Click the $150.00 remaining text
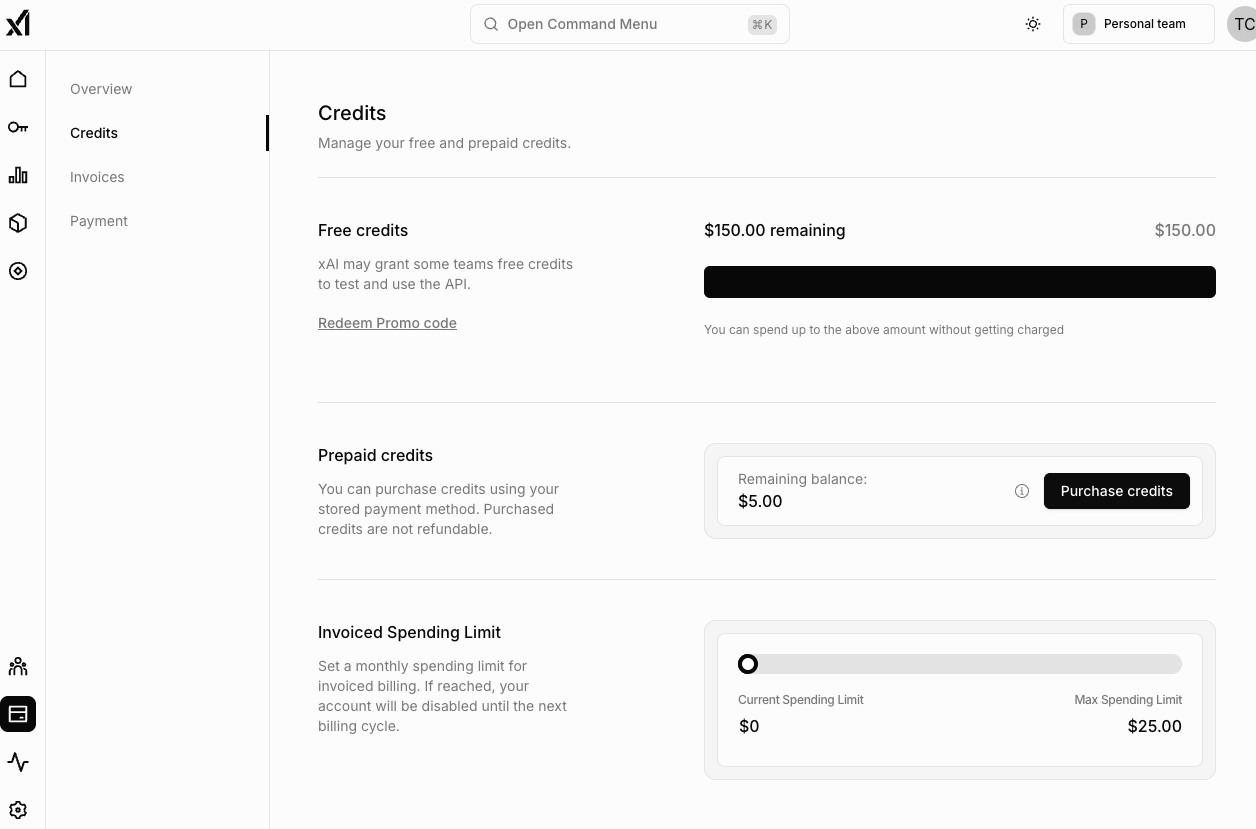Image resolution: width=1256 pixels, height=829 pixels. click(775, 230)
